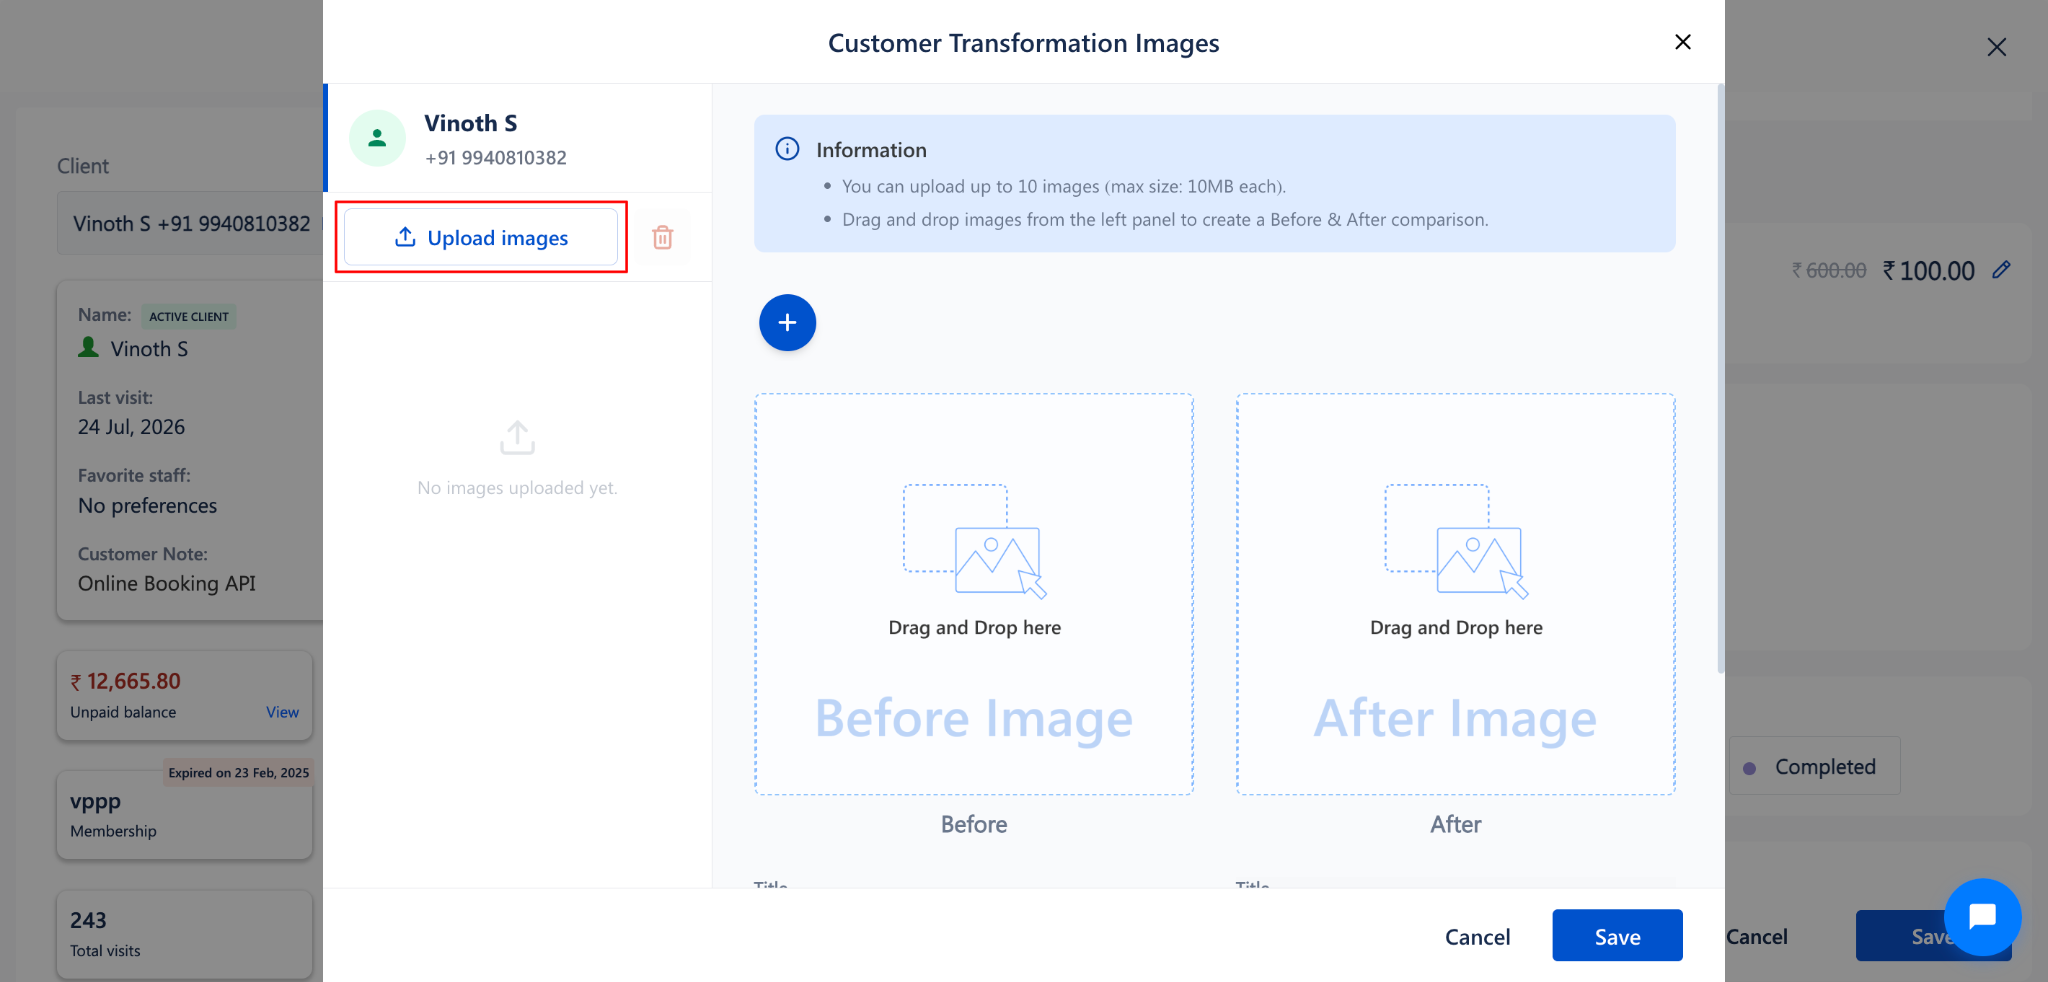Click the Before Image drop zone
This screenshot has height=982, width=2048.
(x=974, y=594)
